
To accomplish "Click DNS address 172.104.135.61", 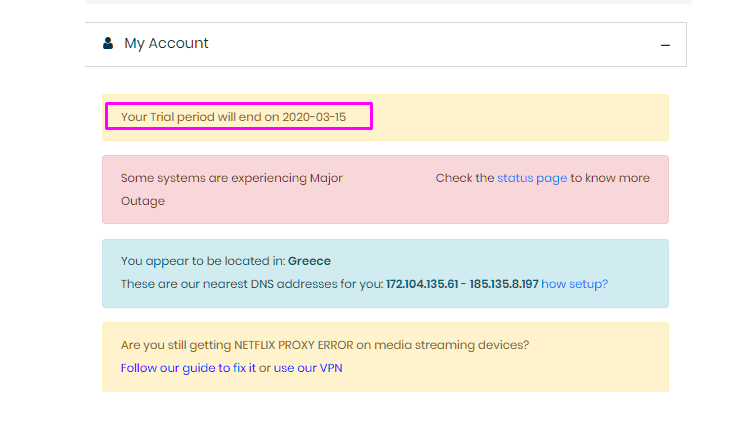I will [x=422, y=284].
